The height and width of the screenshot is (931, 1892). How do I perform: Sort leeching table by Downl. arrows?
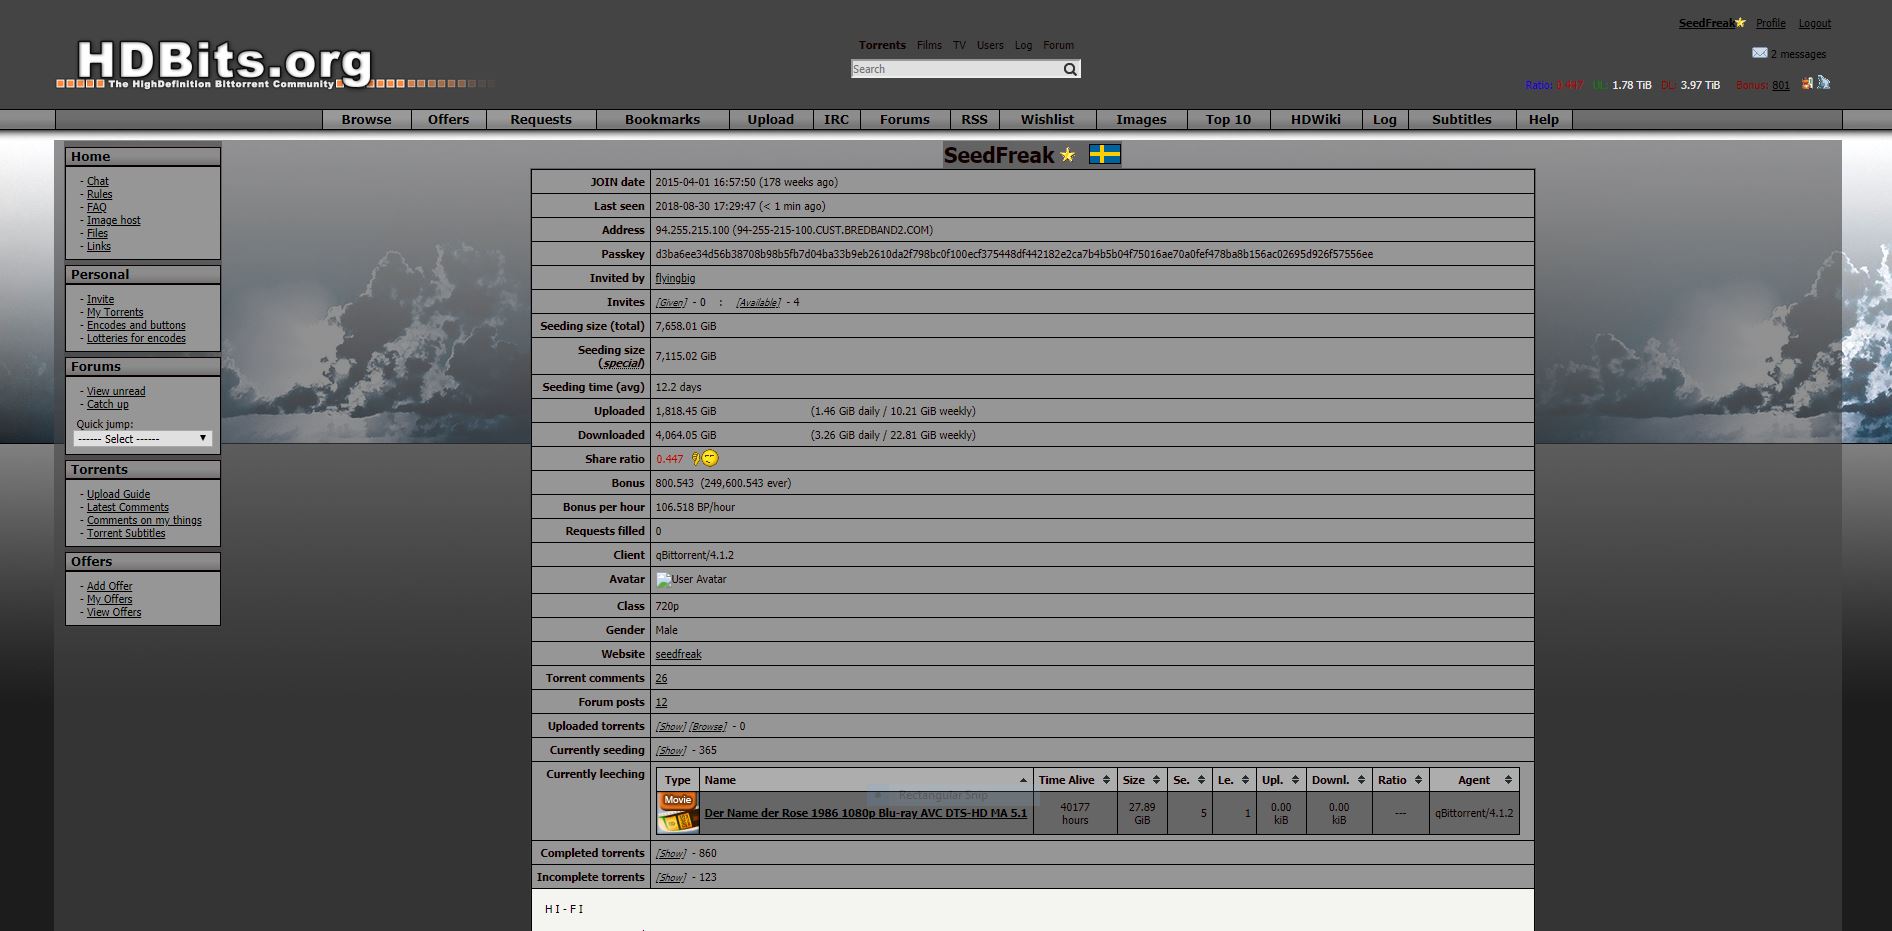point(1361,780)
